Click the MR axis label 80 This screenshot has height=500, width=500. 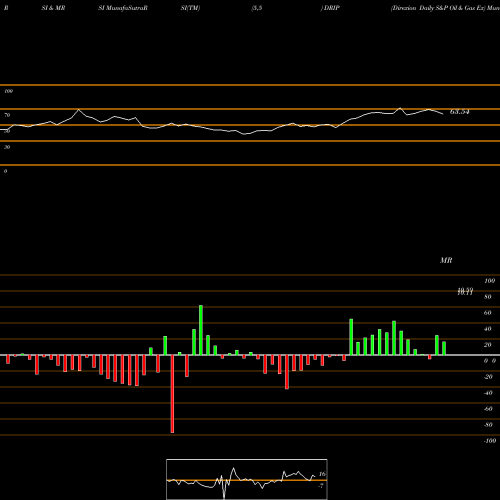pyautogui.click(x=488, y=297)
